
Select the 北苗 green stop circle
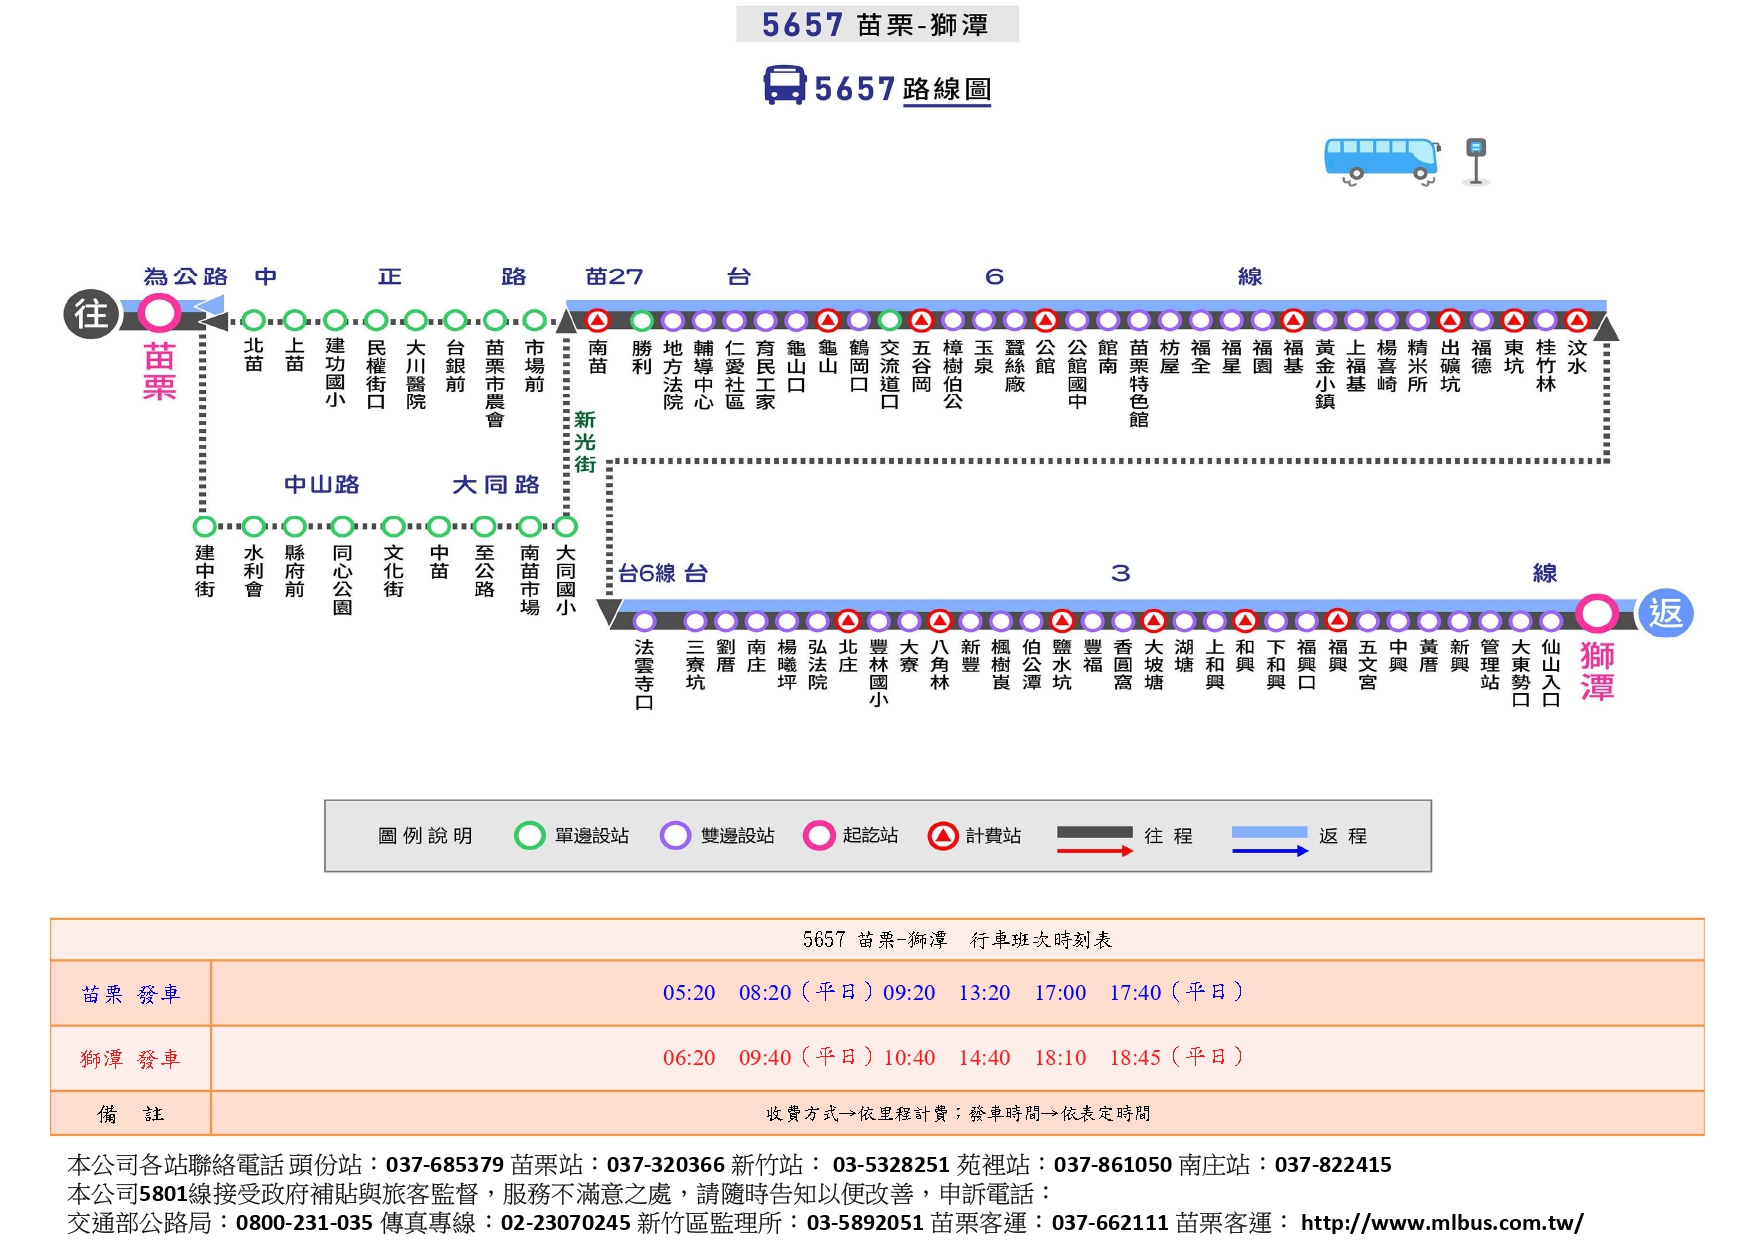pyautogui.click(x=254, y=321)
